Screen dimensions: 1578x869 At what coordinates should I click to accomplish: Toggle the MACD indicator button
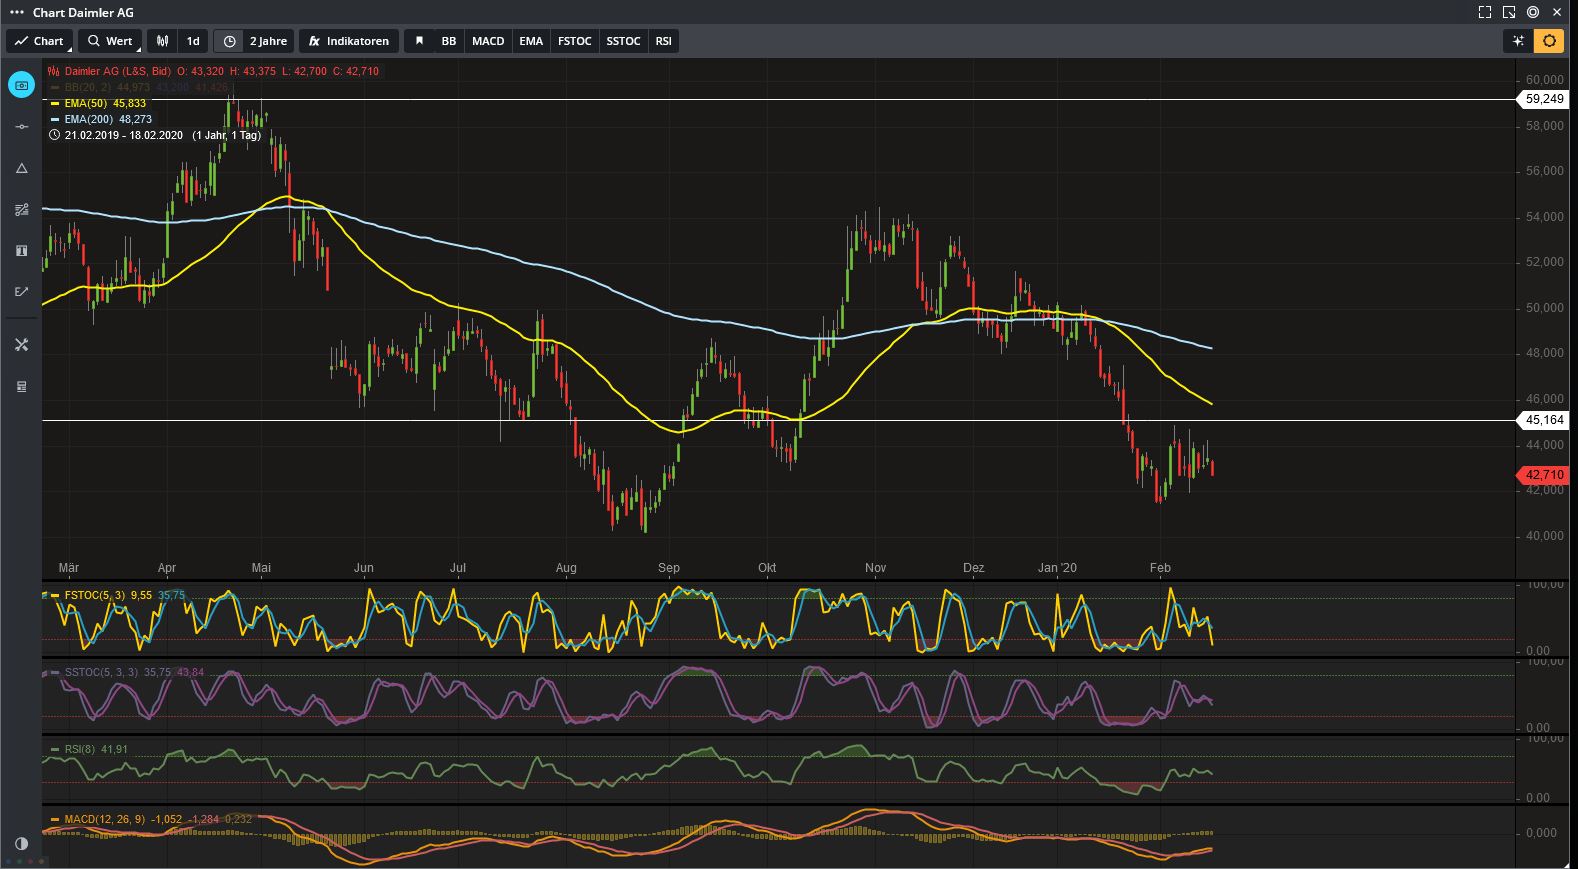point(488,41)
